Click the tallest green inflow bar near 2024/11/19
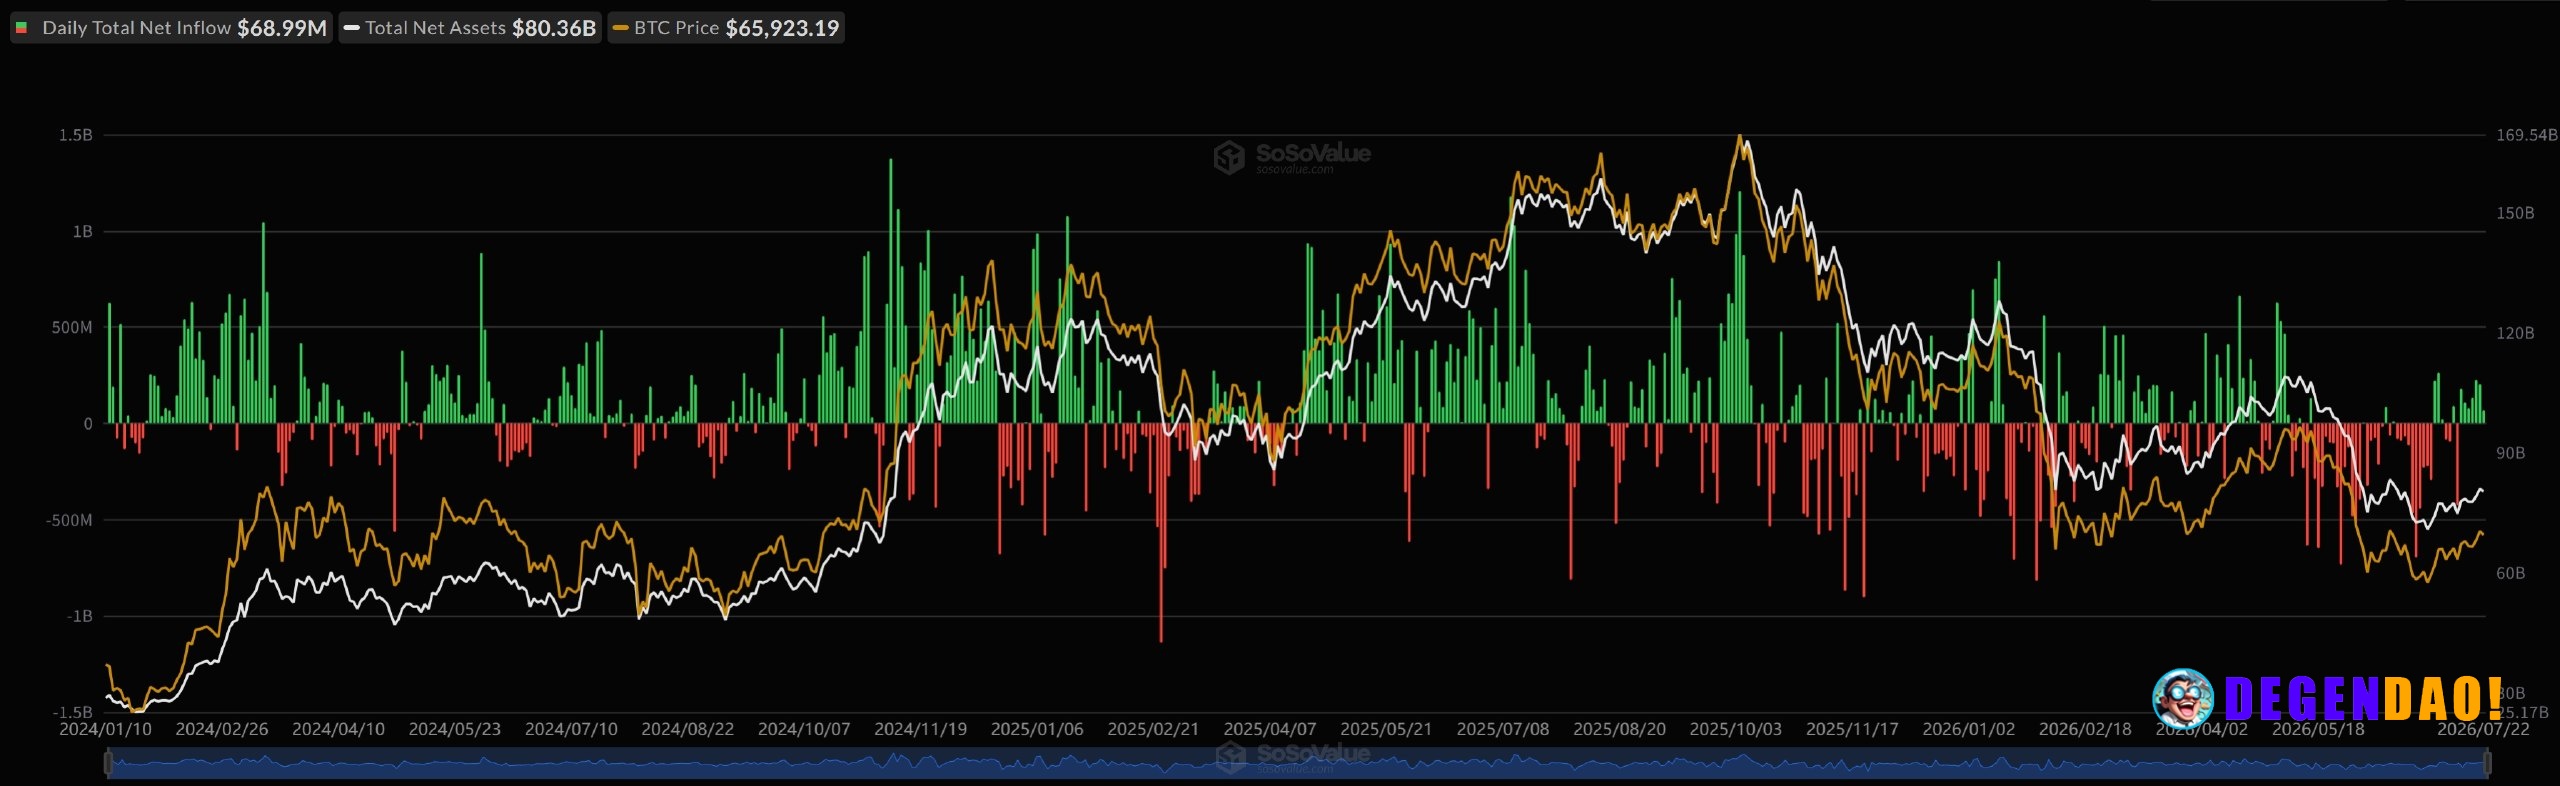Viewport: 2560px width, 786px height. [890, 290]
